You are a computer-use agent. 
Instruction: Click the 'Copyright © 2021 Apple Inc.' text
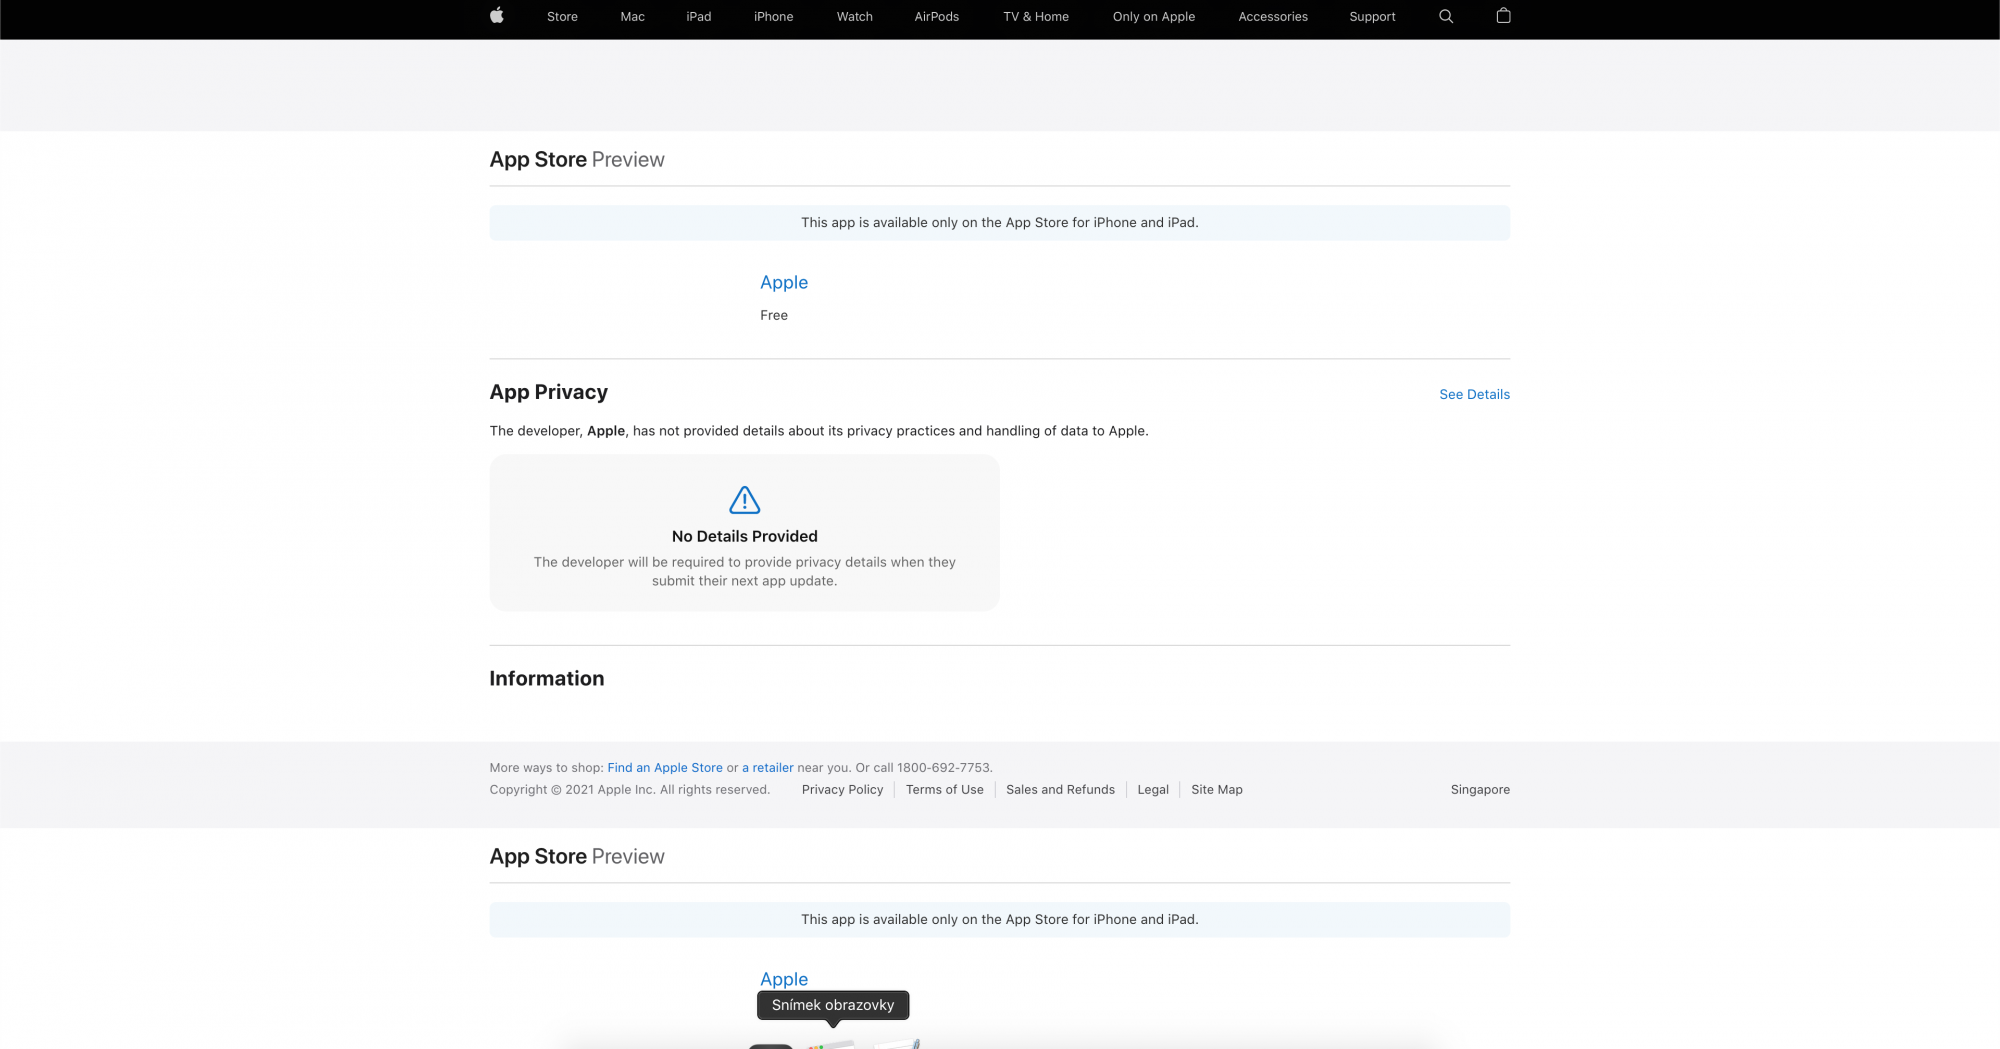572,790
